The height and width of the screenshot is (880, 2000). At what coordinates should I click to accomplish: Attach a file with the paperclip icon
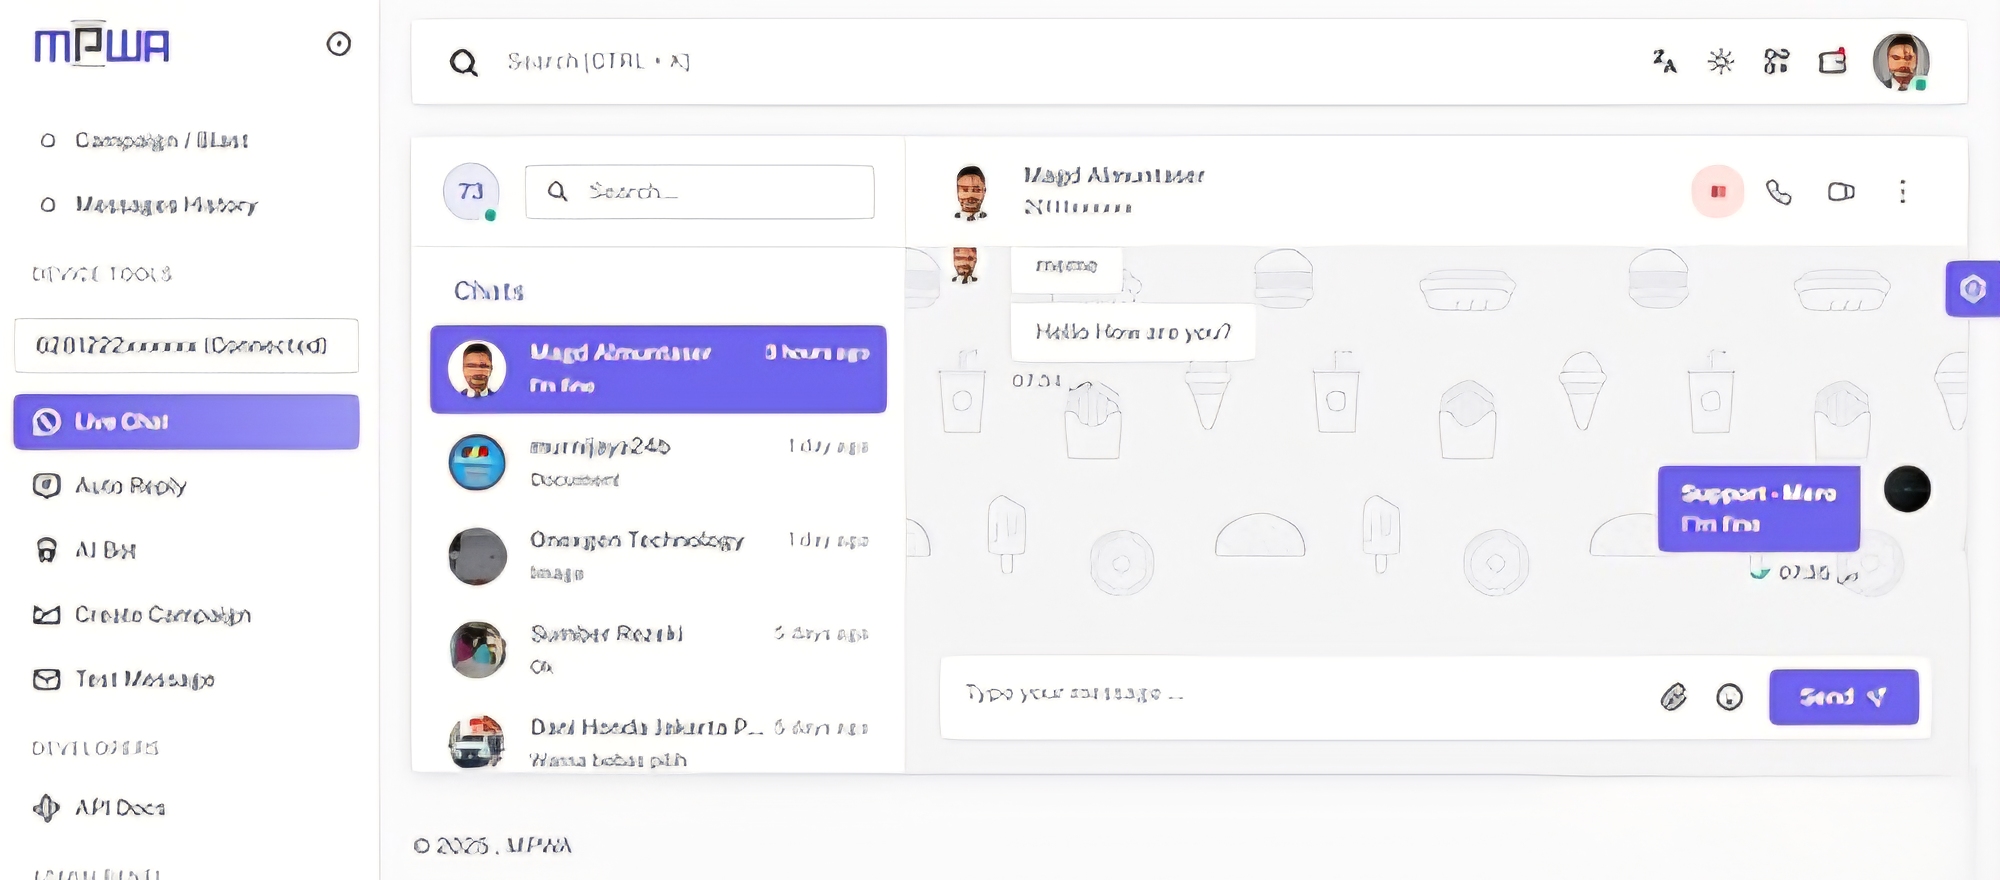pyautogui.click(x=1673, y=697)
